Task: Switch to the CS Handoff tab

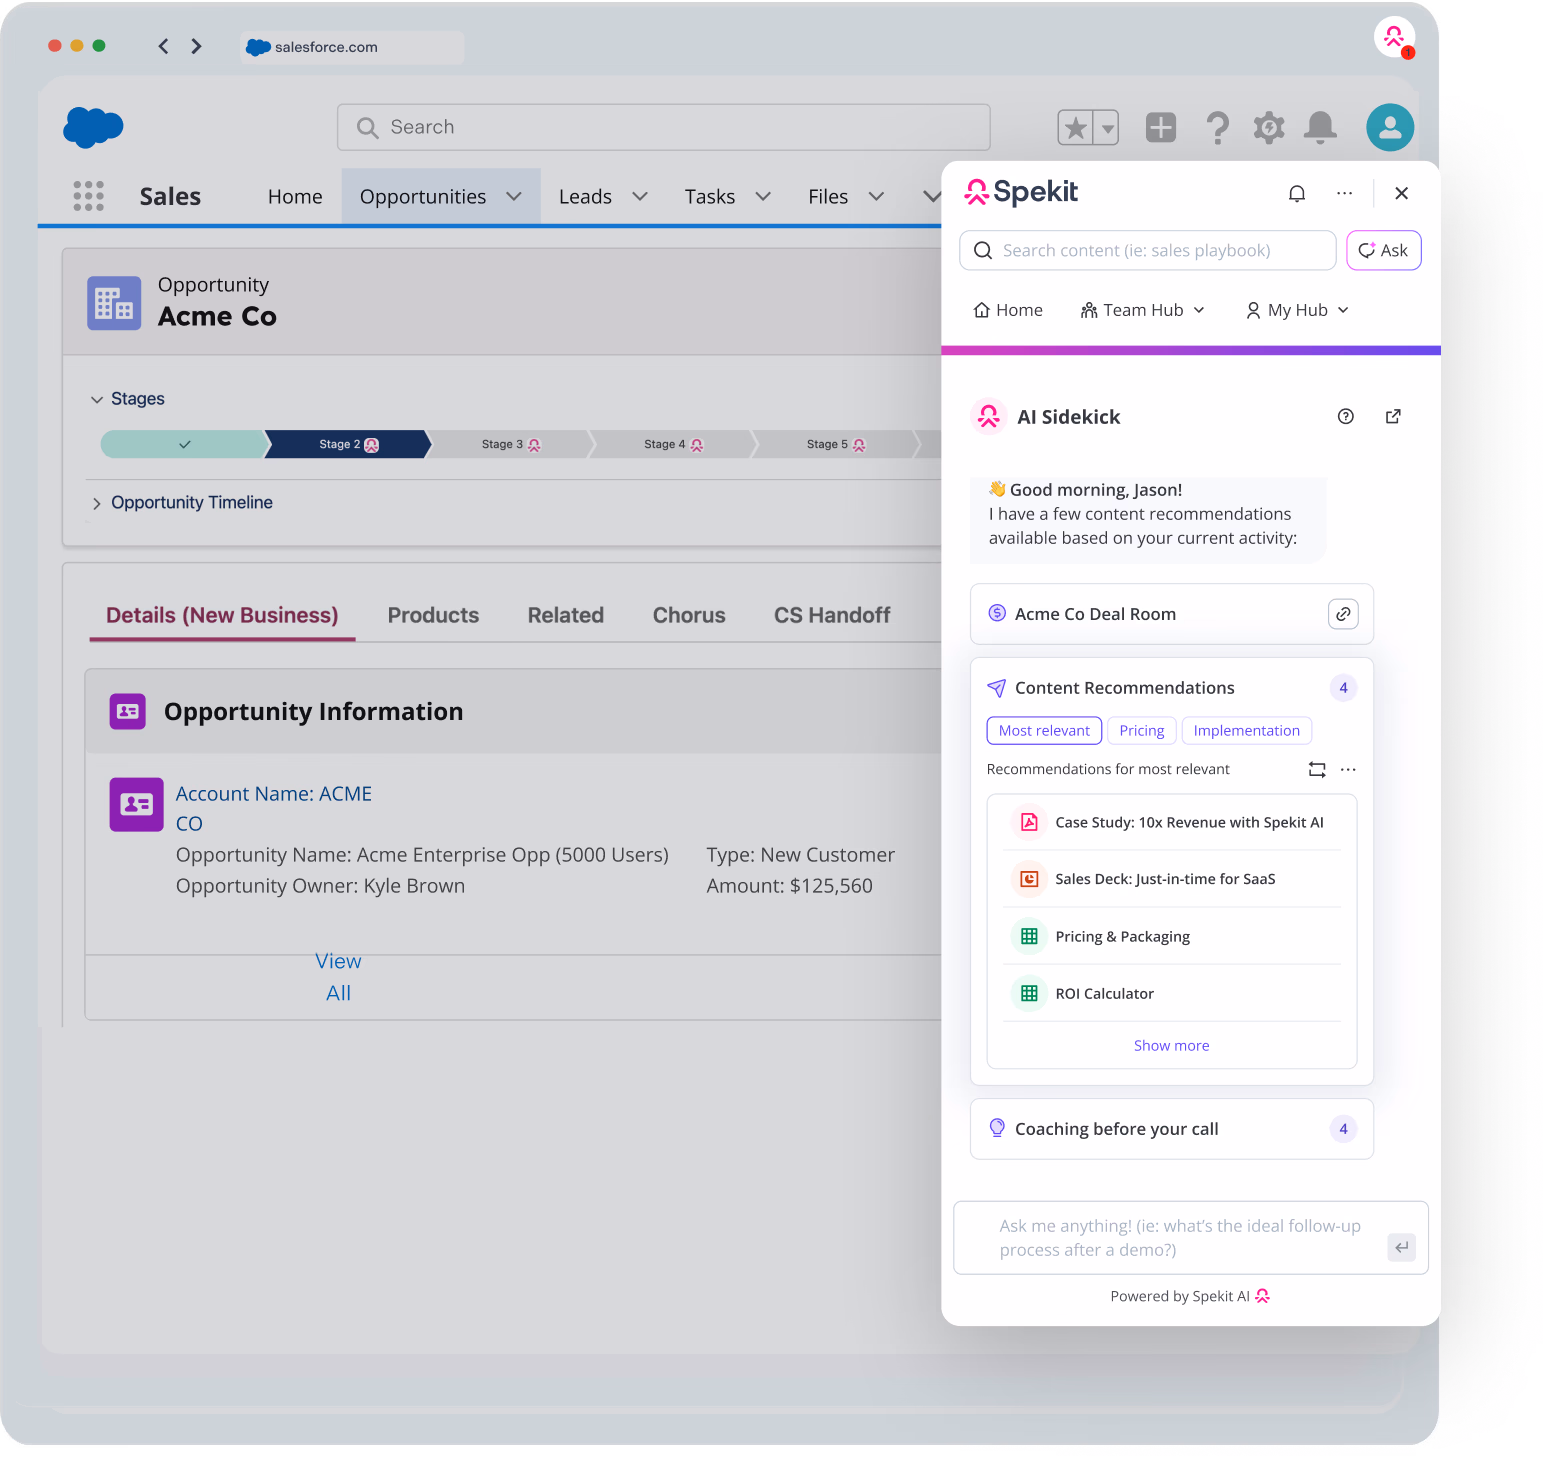Action: pyautogui.click(x=832, y=615)
